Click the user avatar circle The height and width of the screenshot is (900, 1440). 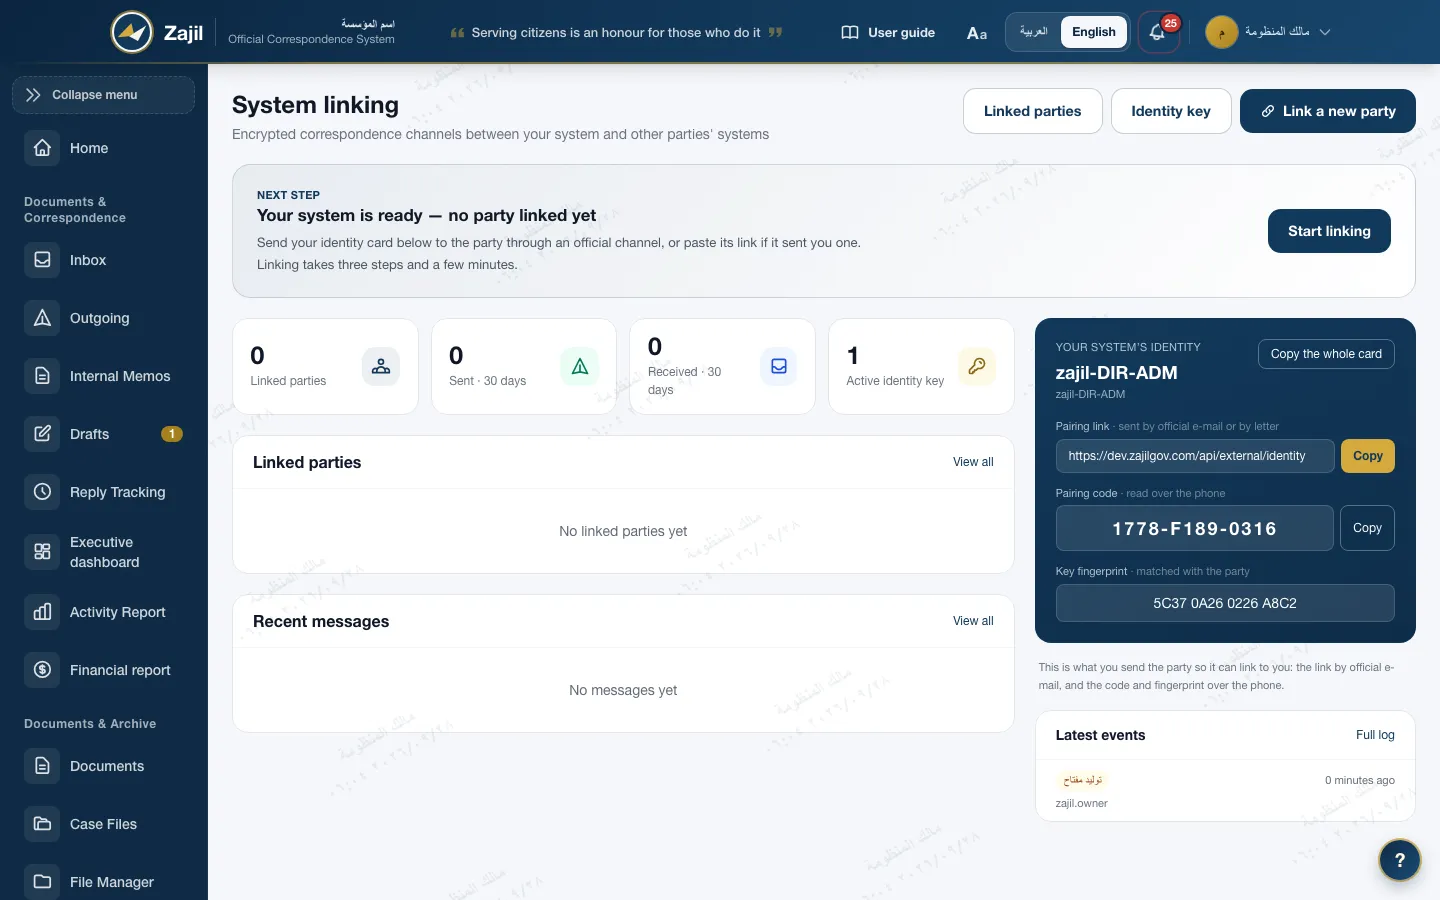pyautogui.click(x=1221, y=32)
